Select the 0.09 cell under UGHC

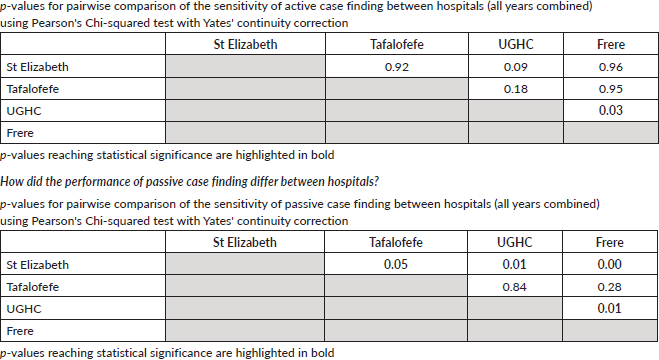click(515, 67)
